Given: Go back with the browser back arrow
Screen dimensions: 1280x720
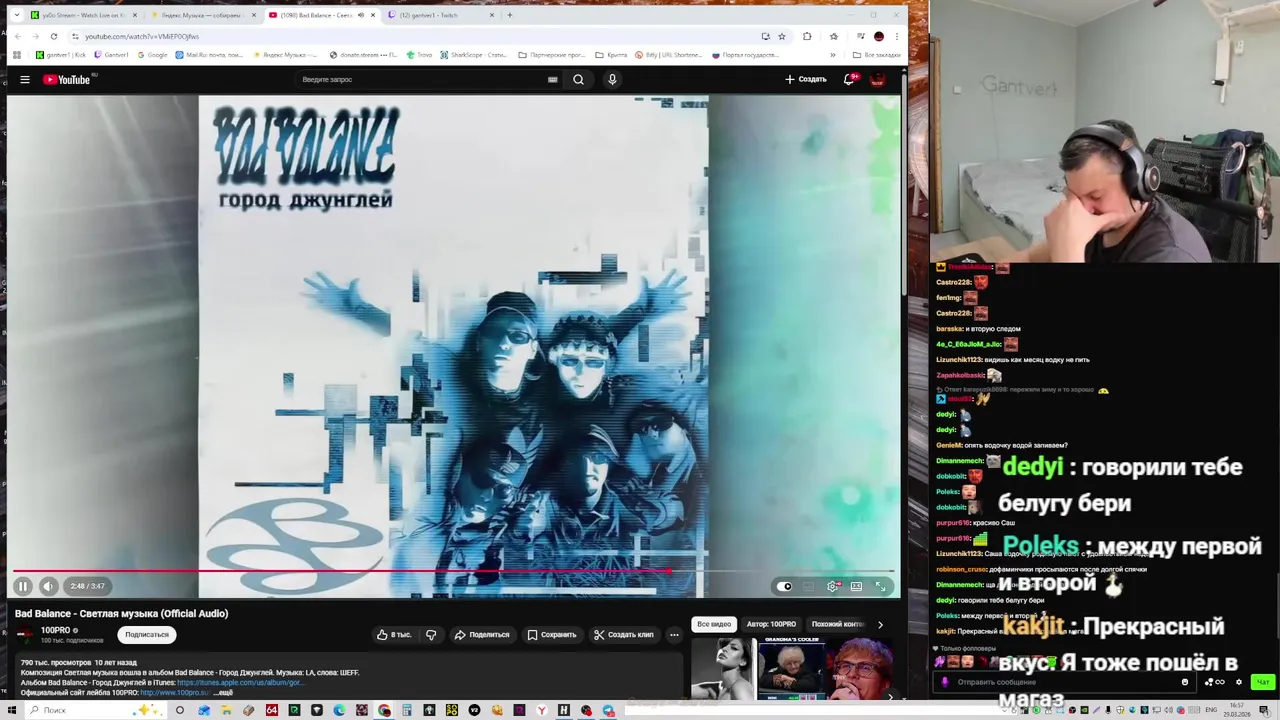Looking at the screenshot, I should point(17,36).
